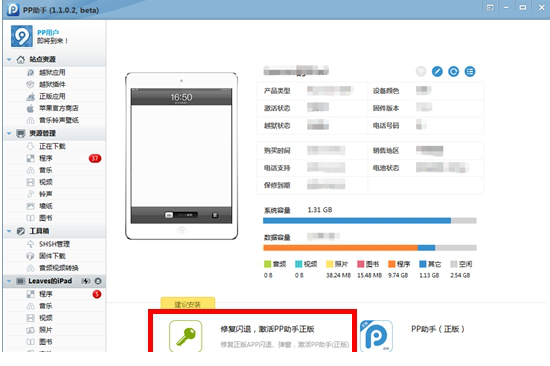The width and height of the screenshot is (550, 366).
Task: Click the grey 空闲 legend swatch
Action: [454, 264]
